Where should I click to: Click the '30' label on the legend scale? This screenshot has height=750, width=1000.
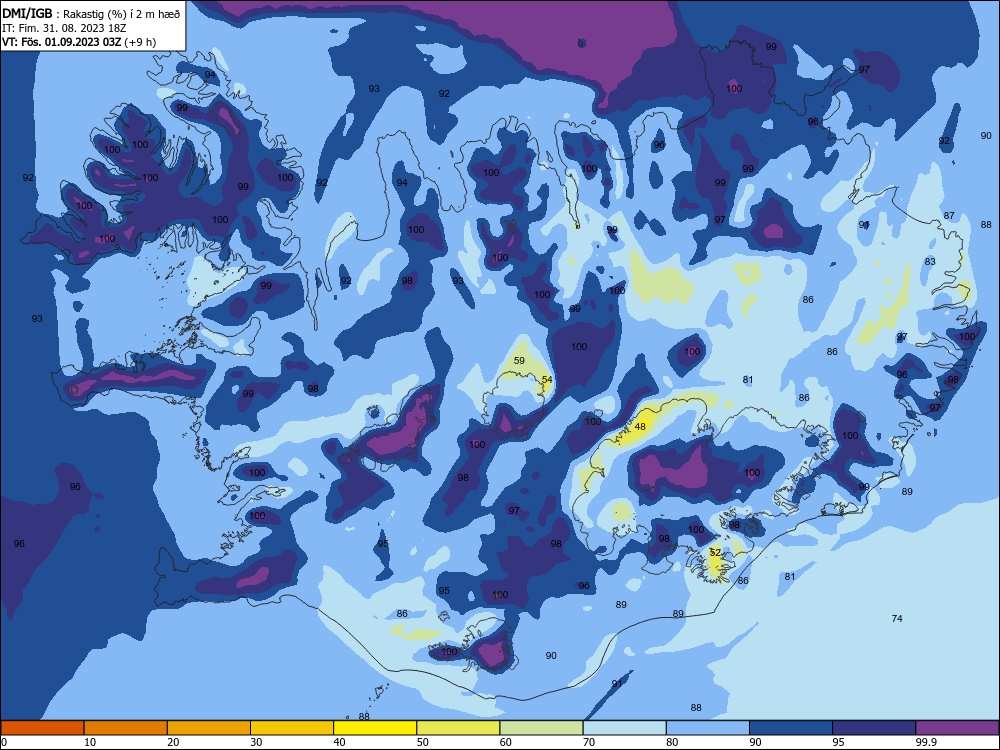[256, 742]
